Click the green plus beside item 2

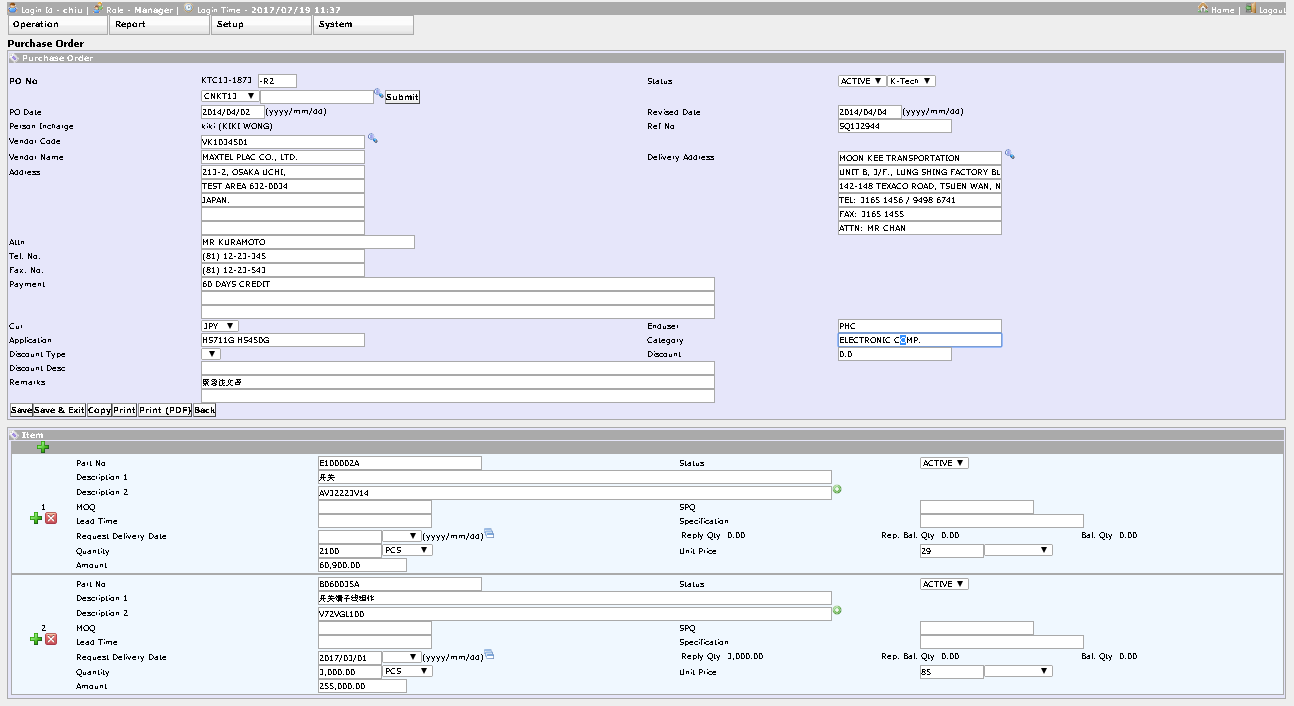pyautogui.click(x=36, y=639)
